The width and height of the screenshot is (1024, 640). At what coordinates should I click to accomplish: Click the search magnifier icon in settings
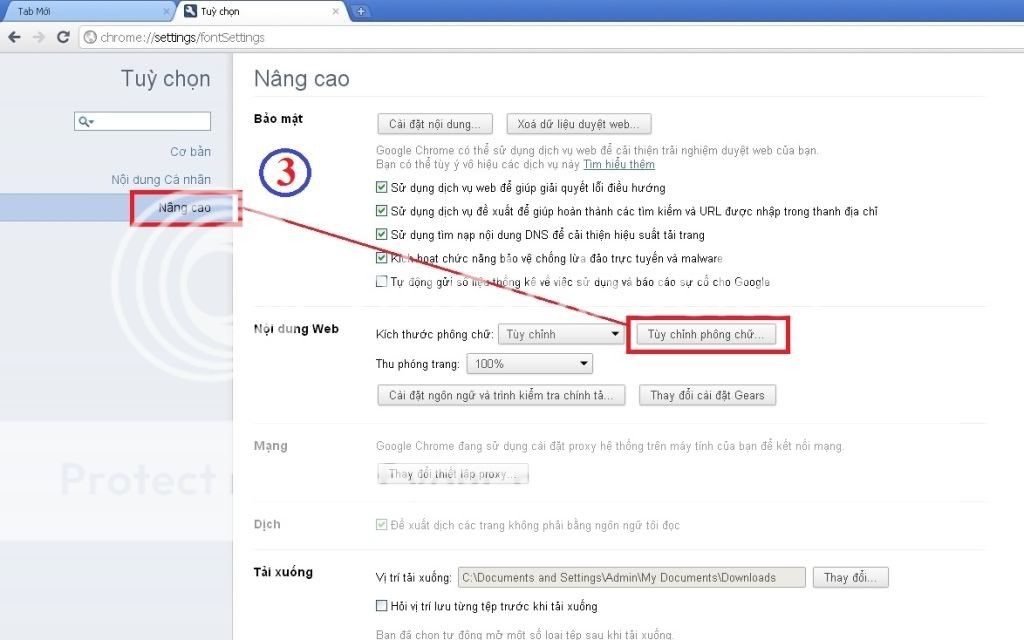(87, 122)
